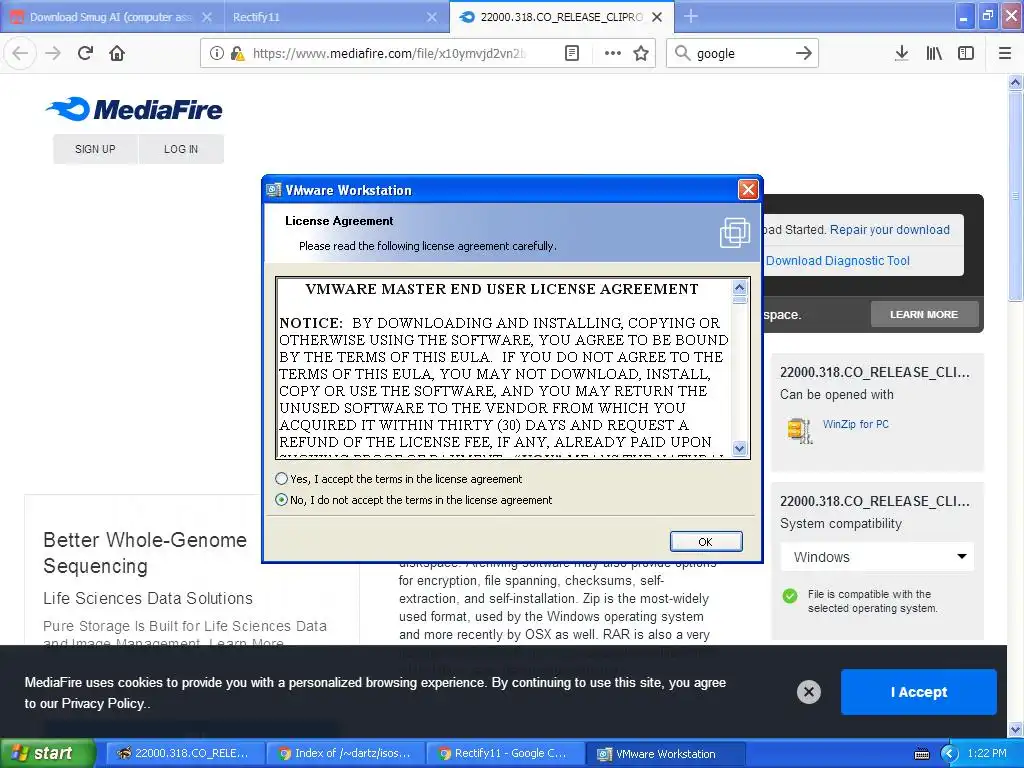Viewport: 1024px width, 768px height.
Task: Reload the MediaFire page
Action: click(86, 53)
